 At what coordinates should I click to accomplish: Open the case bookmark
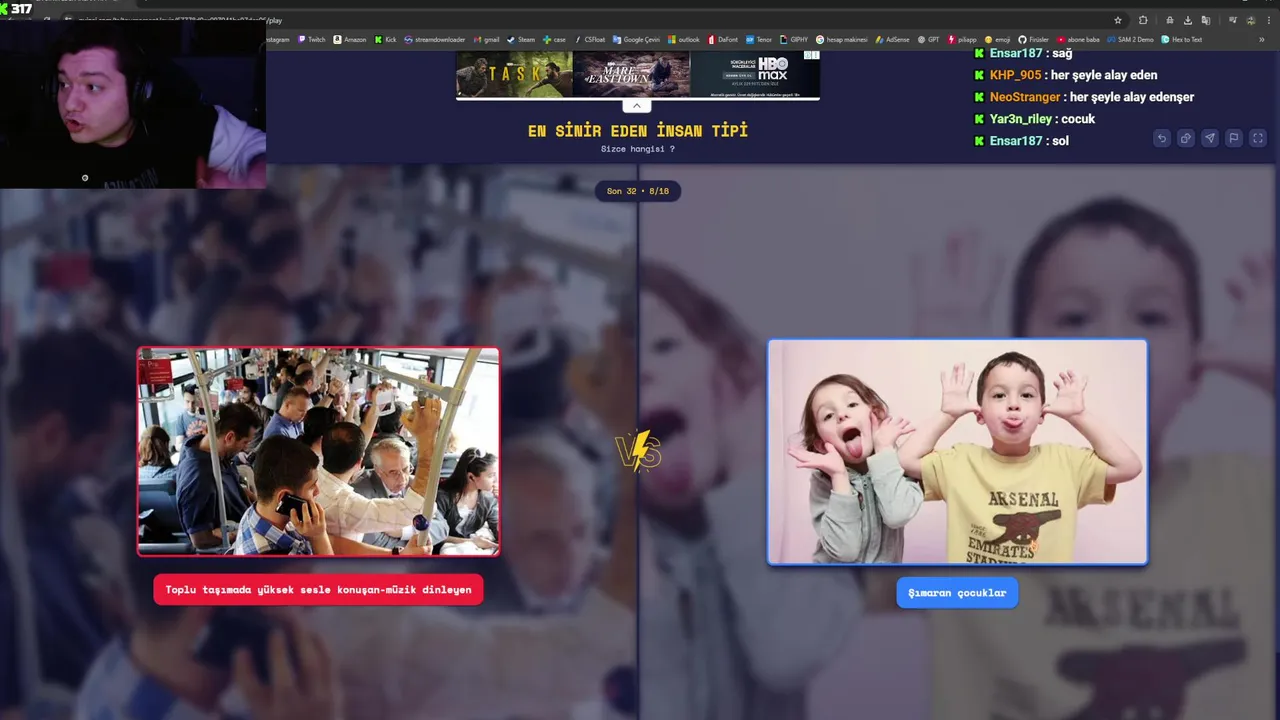click(x=554, y=40)
